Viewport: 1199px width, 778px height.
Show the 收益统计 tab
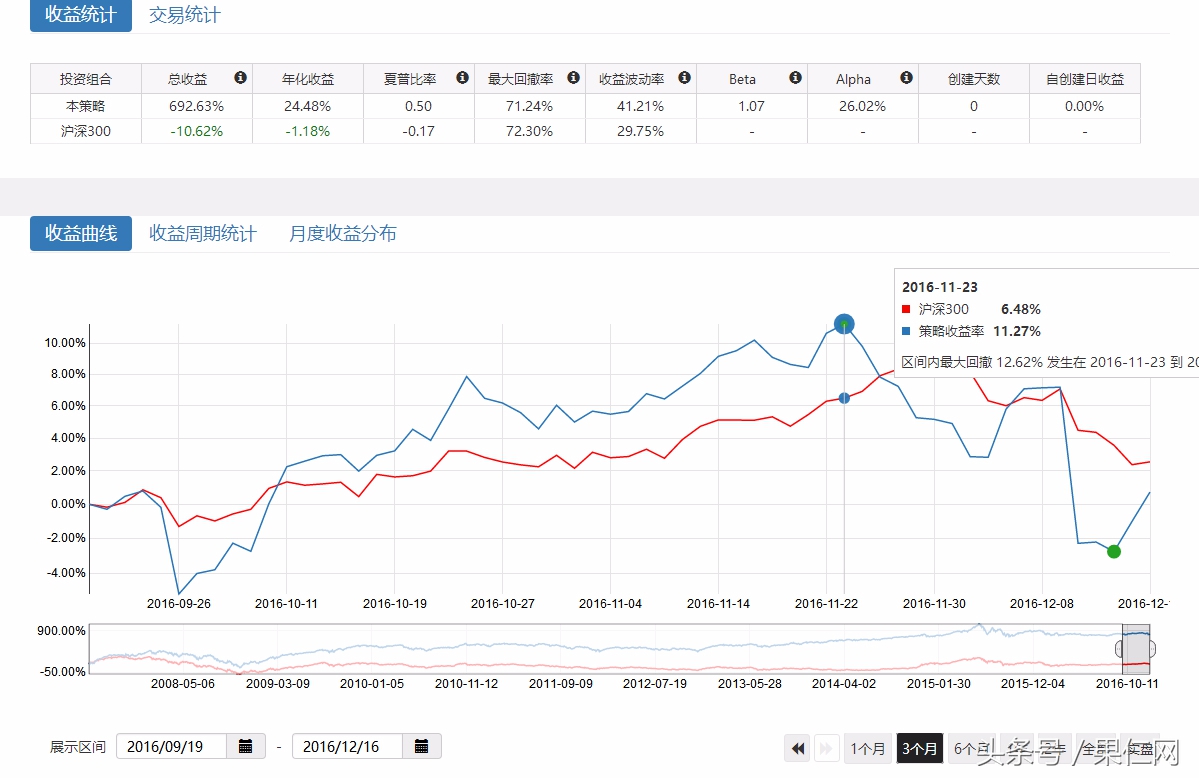[81, 15]
